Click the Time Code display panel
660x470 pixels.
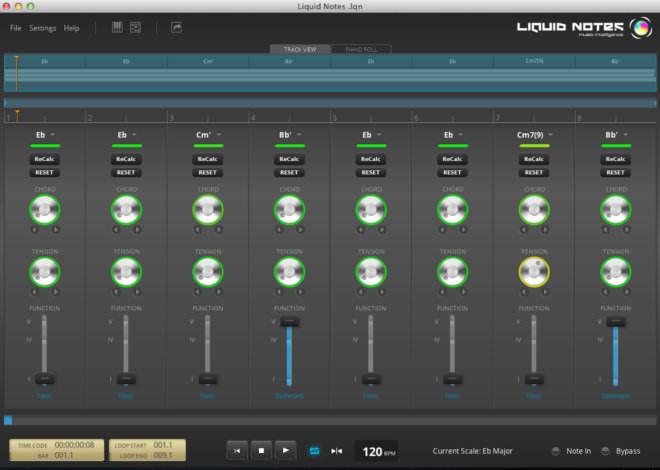[x=56, y=450]
